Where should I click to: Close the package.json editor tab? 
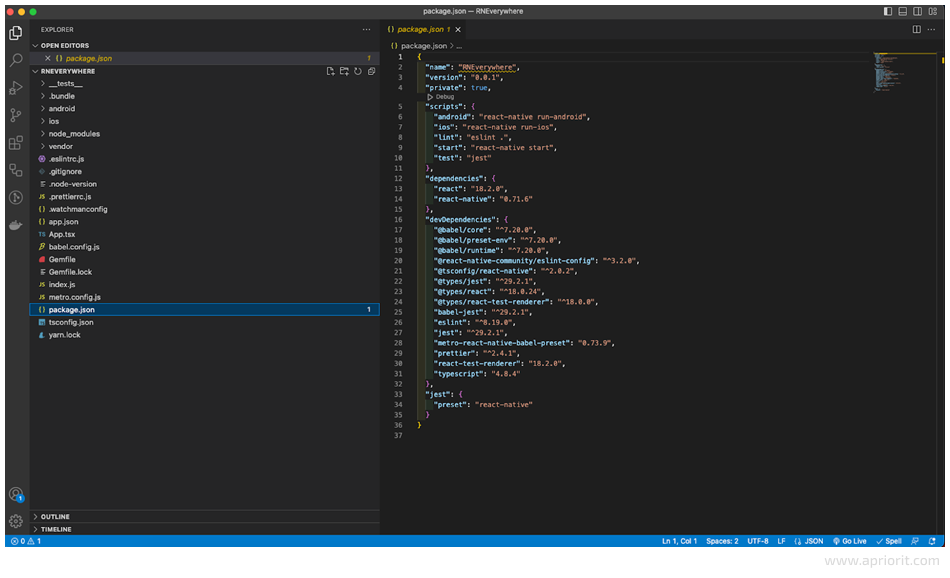coord(458,30)
